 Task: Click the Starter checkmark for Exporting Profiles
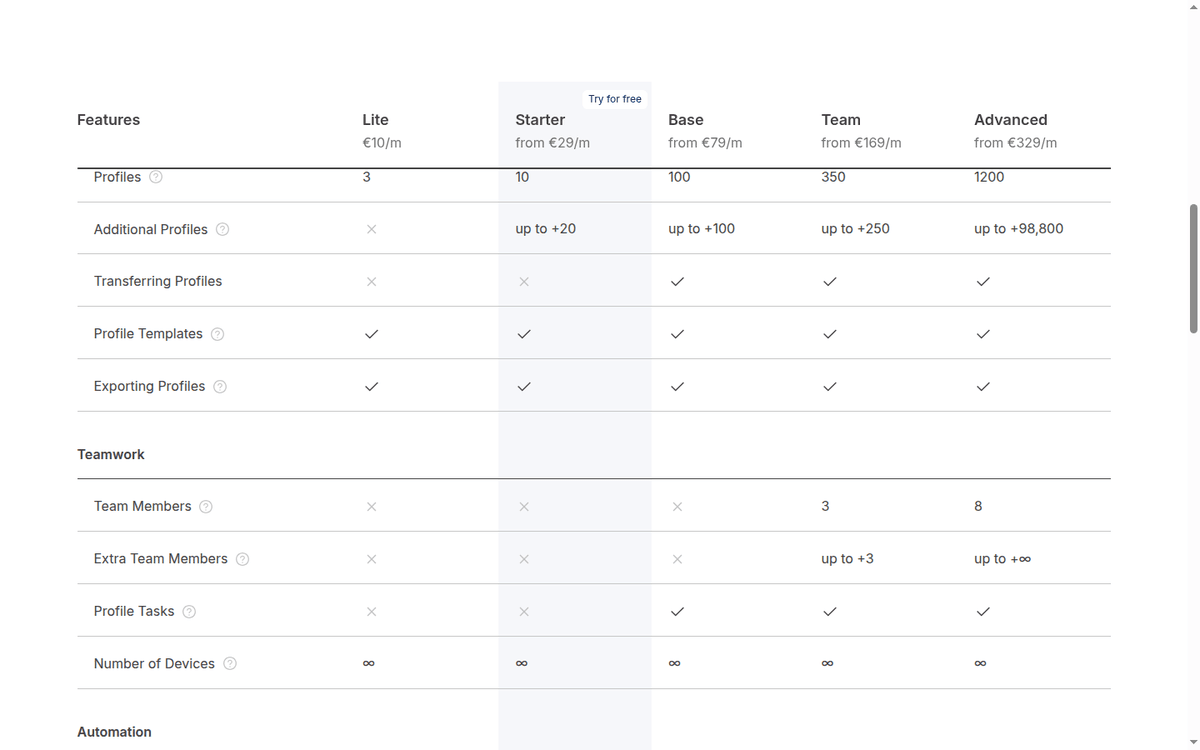[x=524, y=386]
